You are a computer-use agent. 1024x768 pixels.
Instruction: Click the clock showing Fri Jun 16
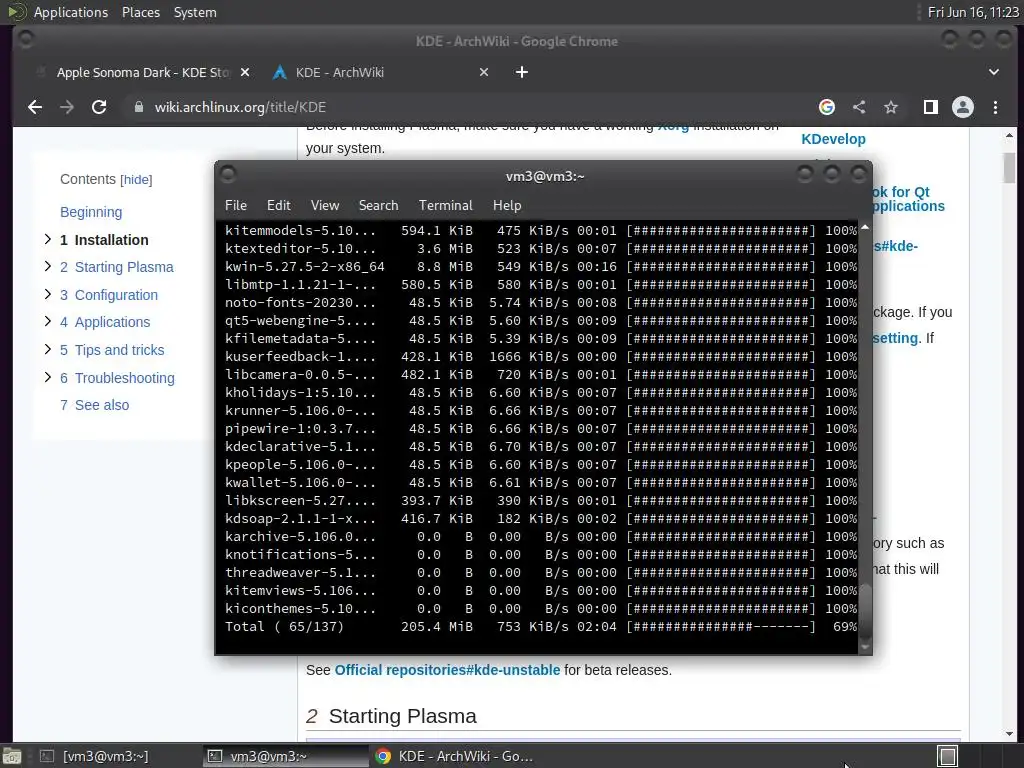(x=973, y=12)
